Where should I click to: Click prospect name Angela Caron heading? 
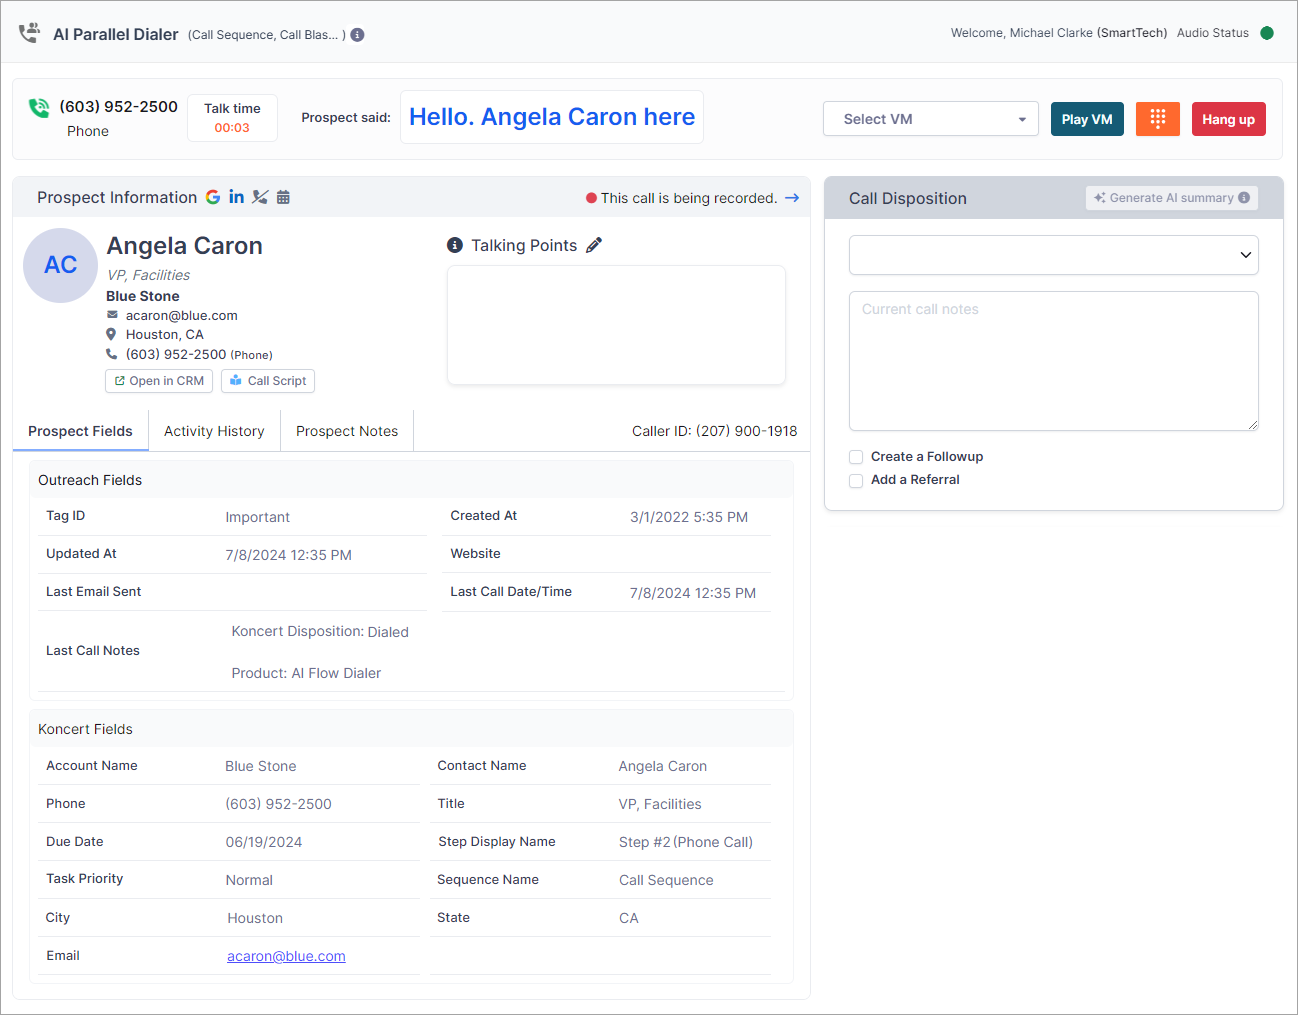pyautogui.click(x=185, y=246)
